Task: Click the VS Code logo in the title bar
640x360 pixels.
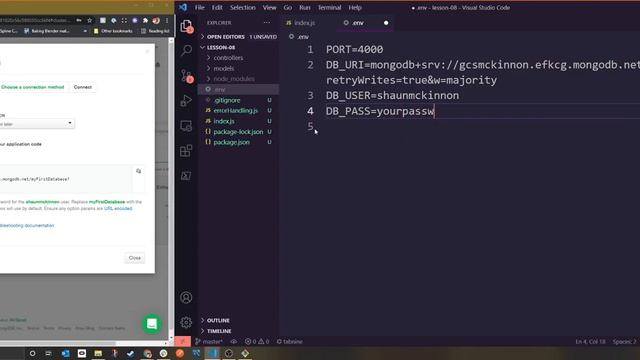Action: (x=183, y=7)
